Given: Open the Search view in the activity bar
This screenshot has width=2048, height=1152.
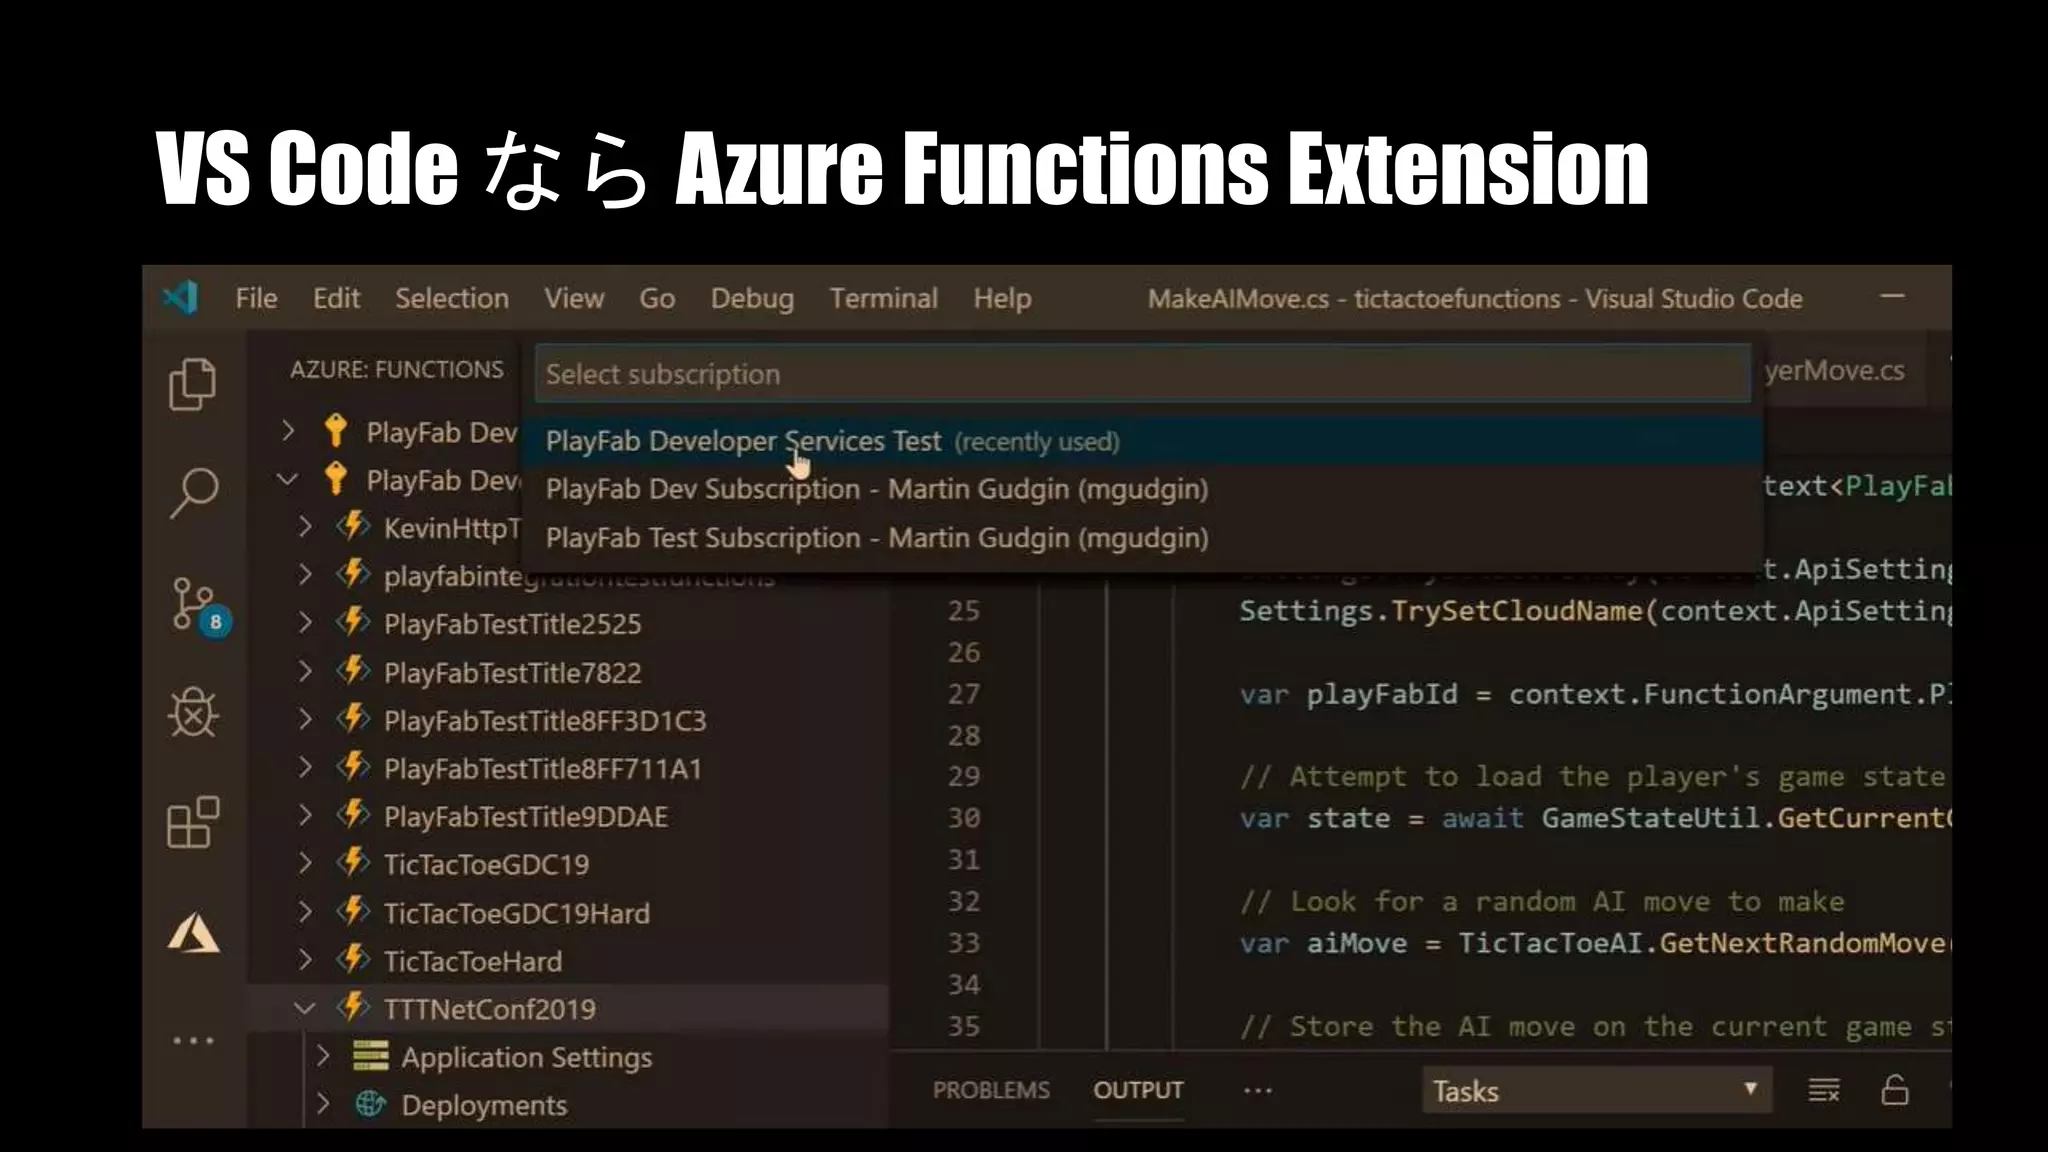Looking at the screenshot, I should (x=193, y=492).
